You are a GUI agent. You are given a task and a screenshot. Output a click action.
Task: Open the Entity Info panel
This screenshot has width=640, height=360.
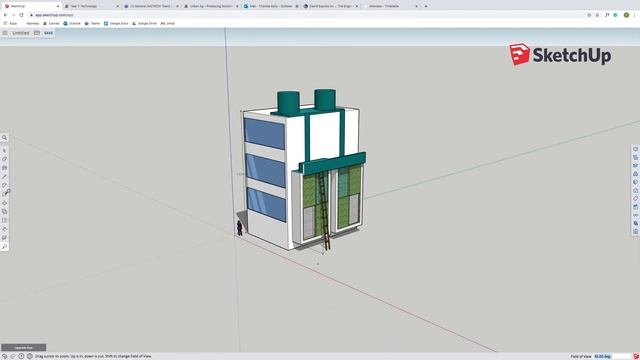[636, 149]
